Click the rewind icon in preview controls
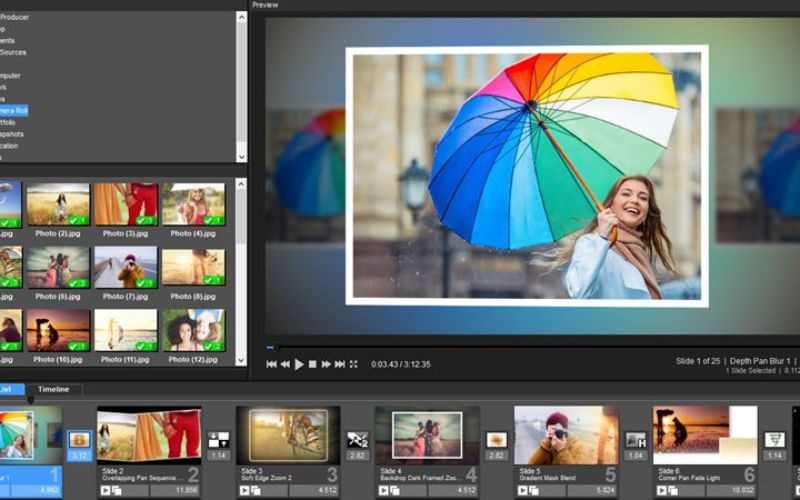 pos(285,364)
